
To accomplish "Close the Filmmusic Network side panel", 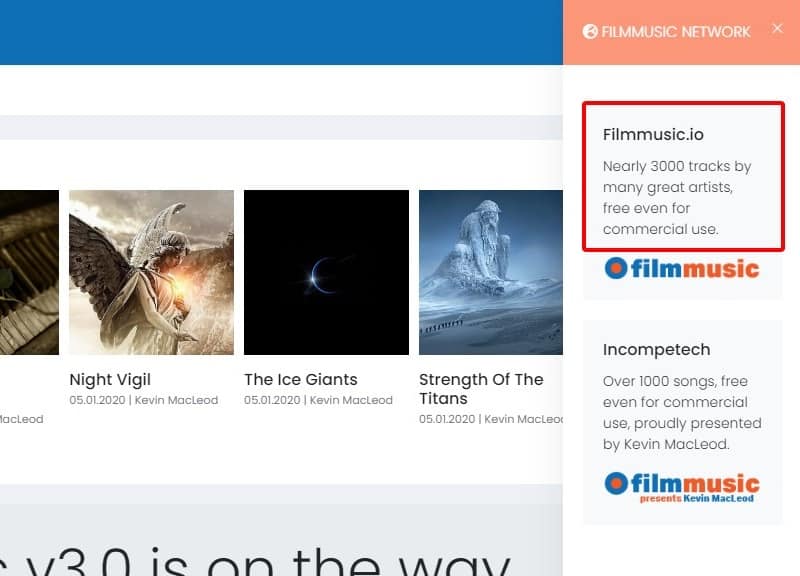I will [777, 29].
